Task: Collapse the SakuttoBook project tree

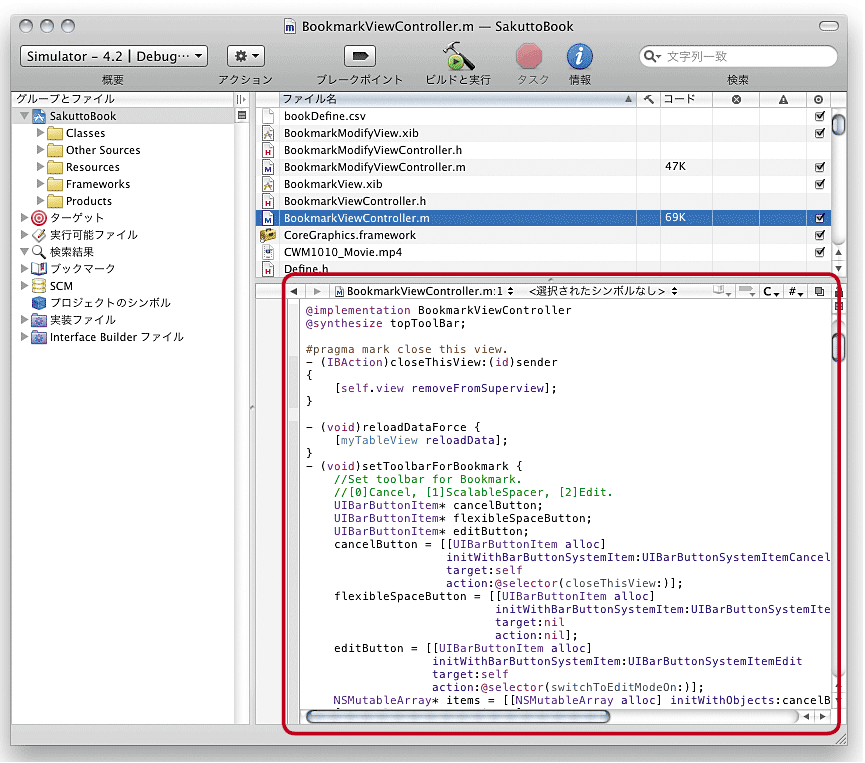Action: (24, 116)
